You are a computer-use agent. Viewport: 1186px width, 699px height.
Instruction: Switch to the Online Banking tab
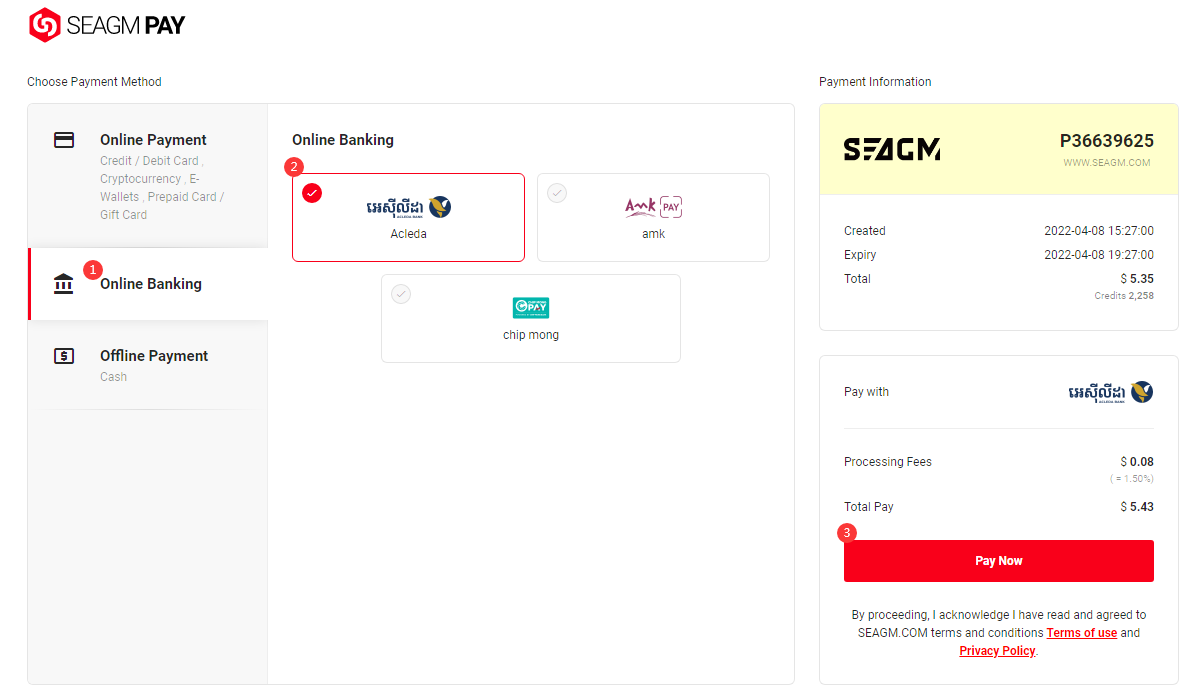(148, 284)
